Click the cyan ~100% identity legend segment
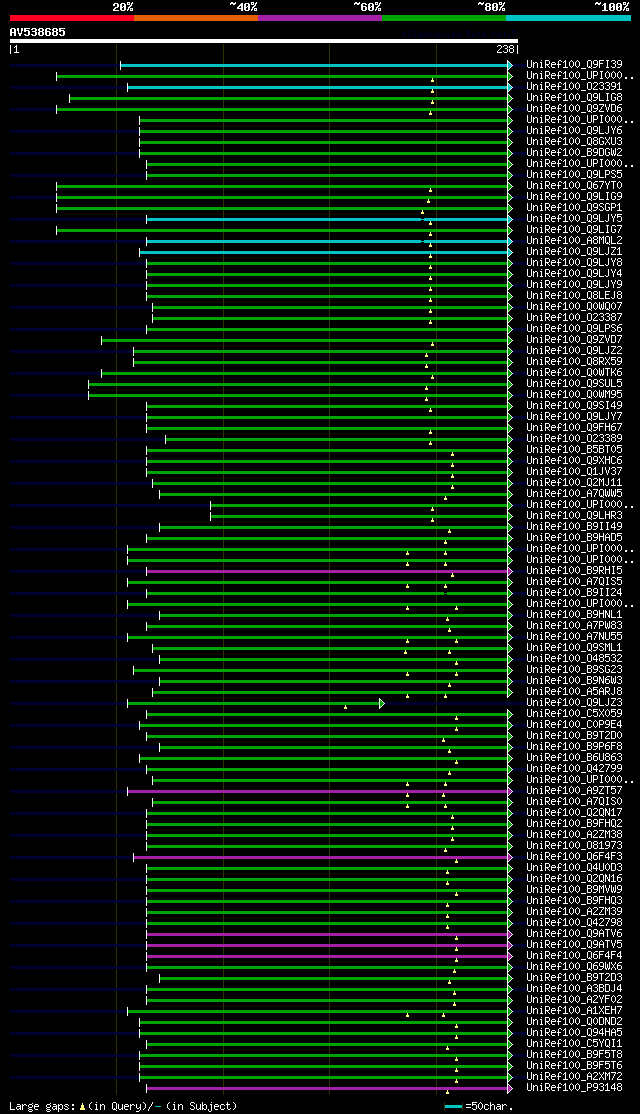The image size is (640, 1114). [568, 18]
